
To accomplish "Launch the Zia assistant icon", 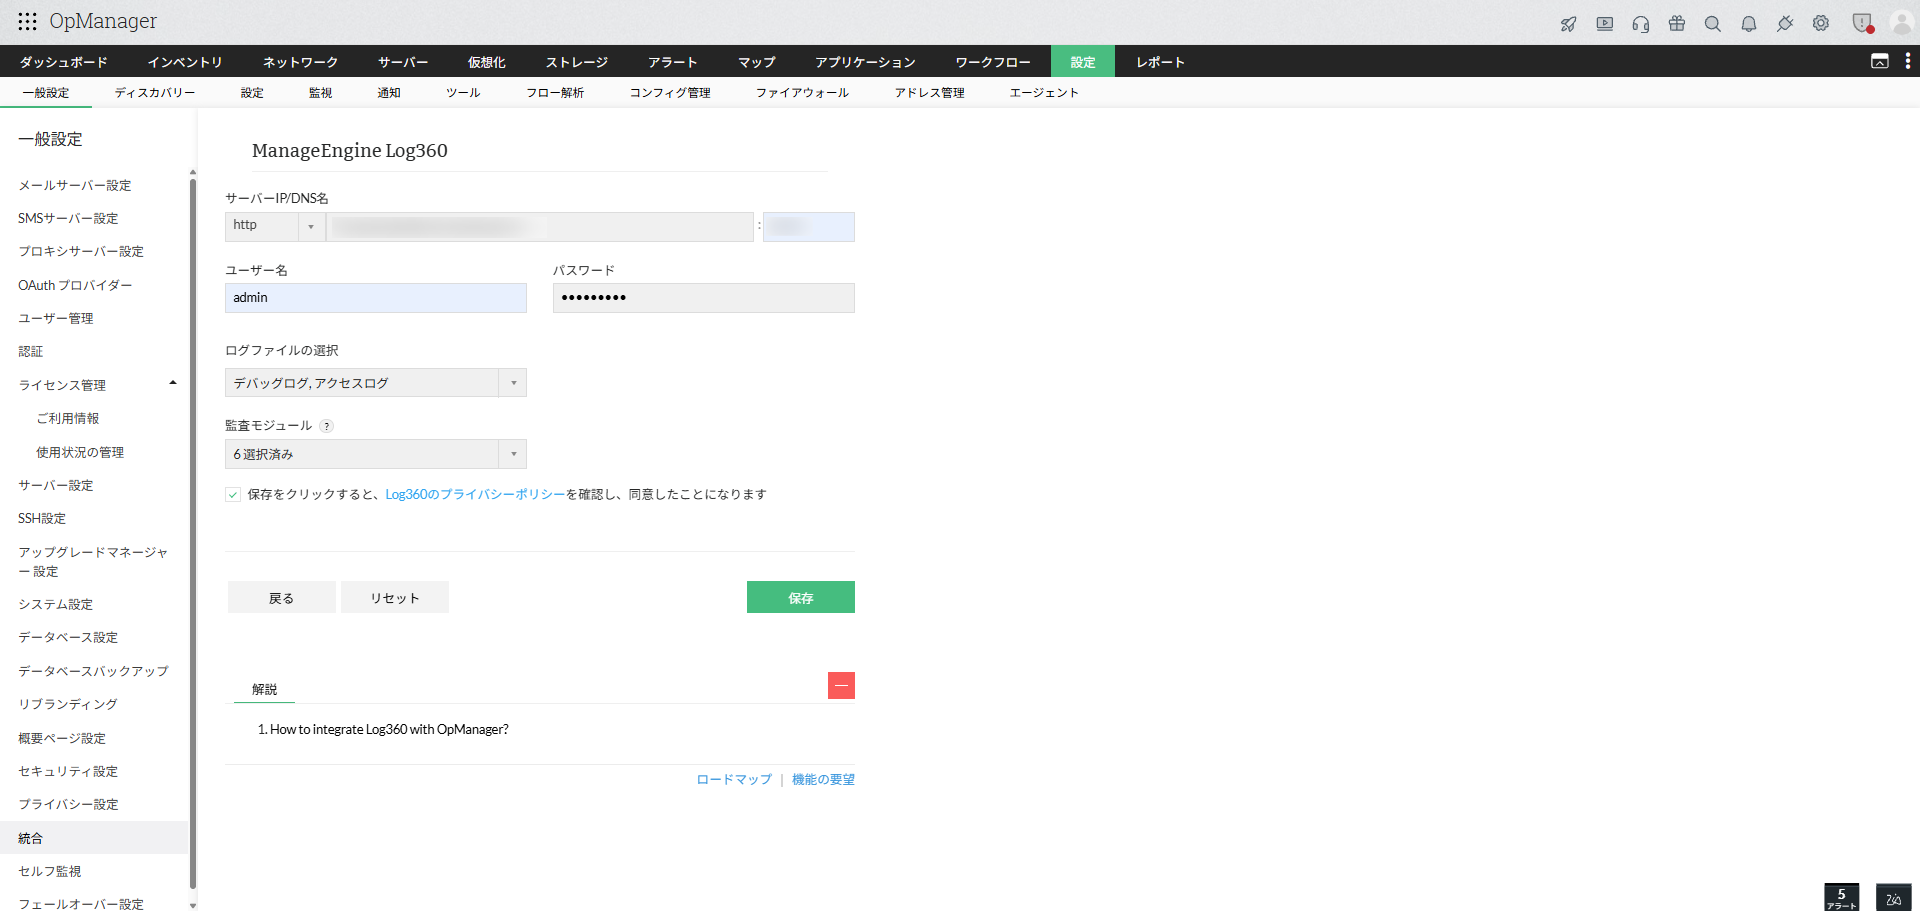I will pos(1893,897).
